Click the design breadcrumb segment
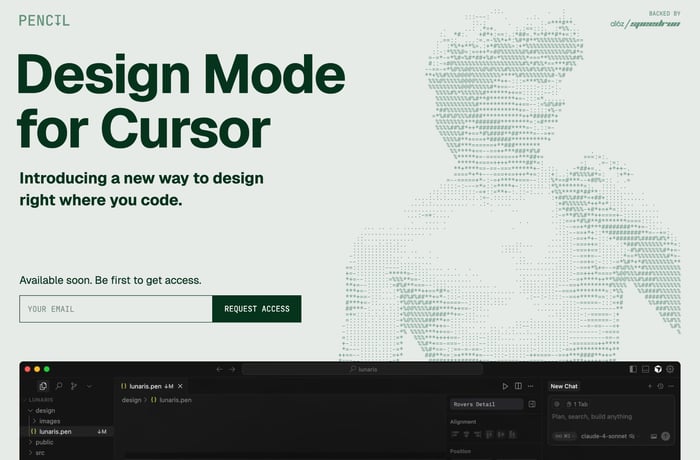 tap(131, 400)
